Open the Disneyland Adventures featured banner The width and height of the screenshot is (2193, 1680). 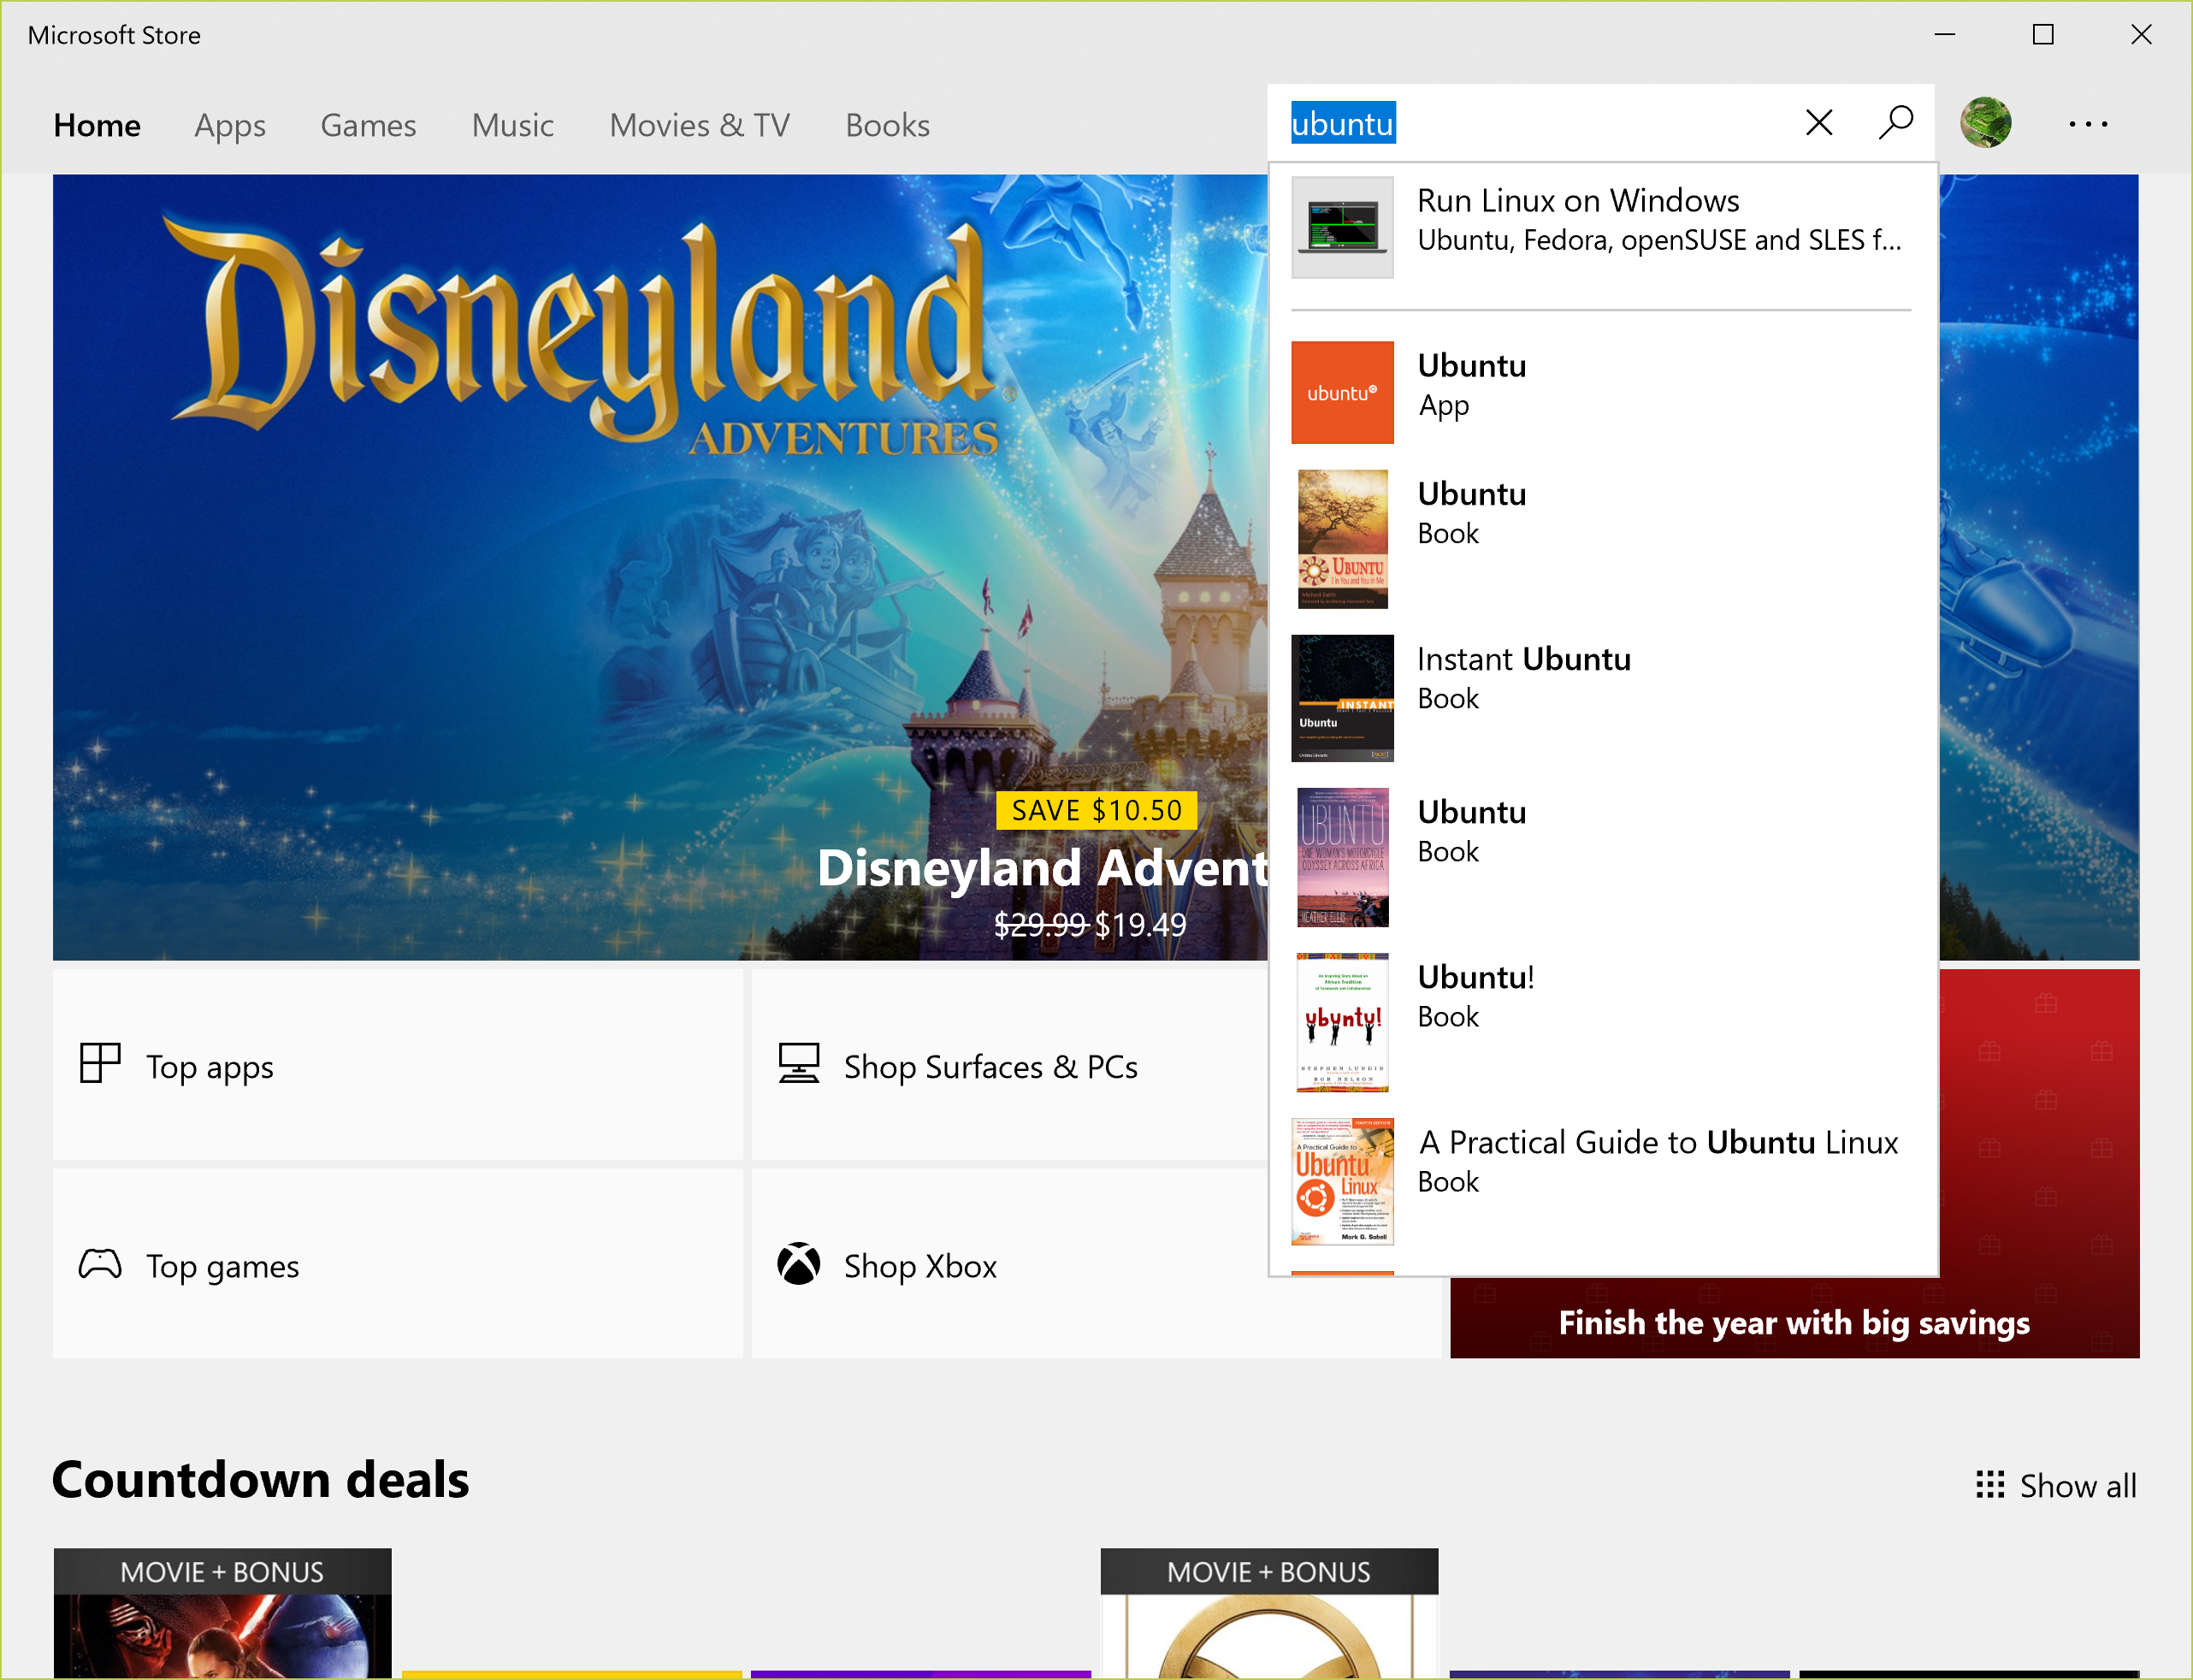point(660,567)
